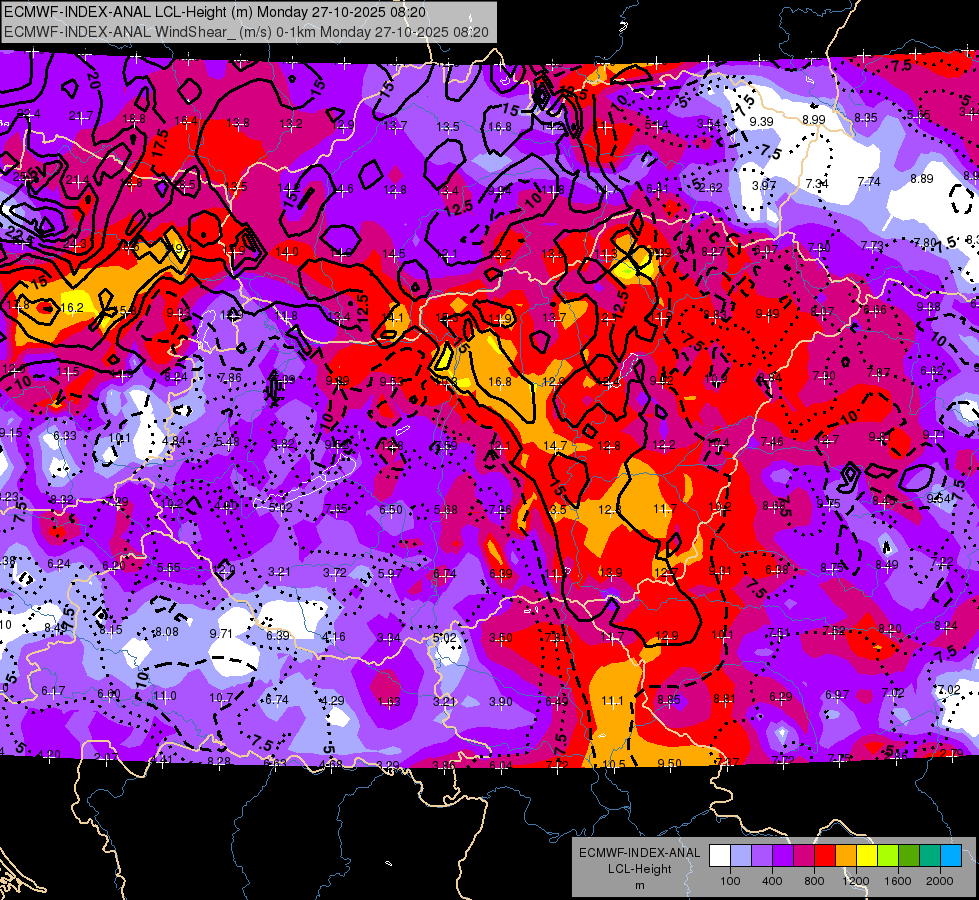Screen dimensions: 979x900
Task: Click the grid value 9.50
Action: pyautogui.click(x=670, y=763)
